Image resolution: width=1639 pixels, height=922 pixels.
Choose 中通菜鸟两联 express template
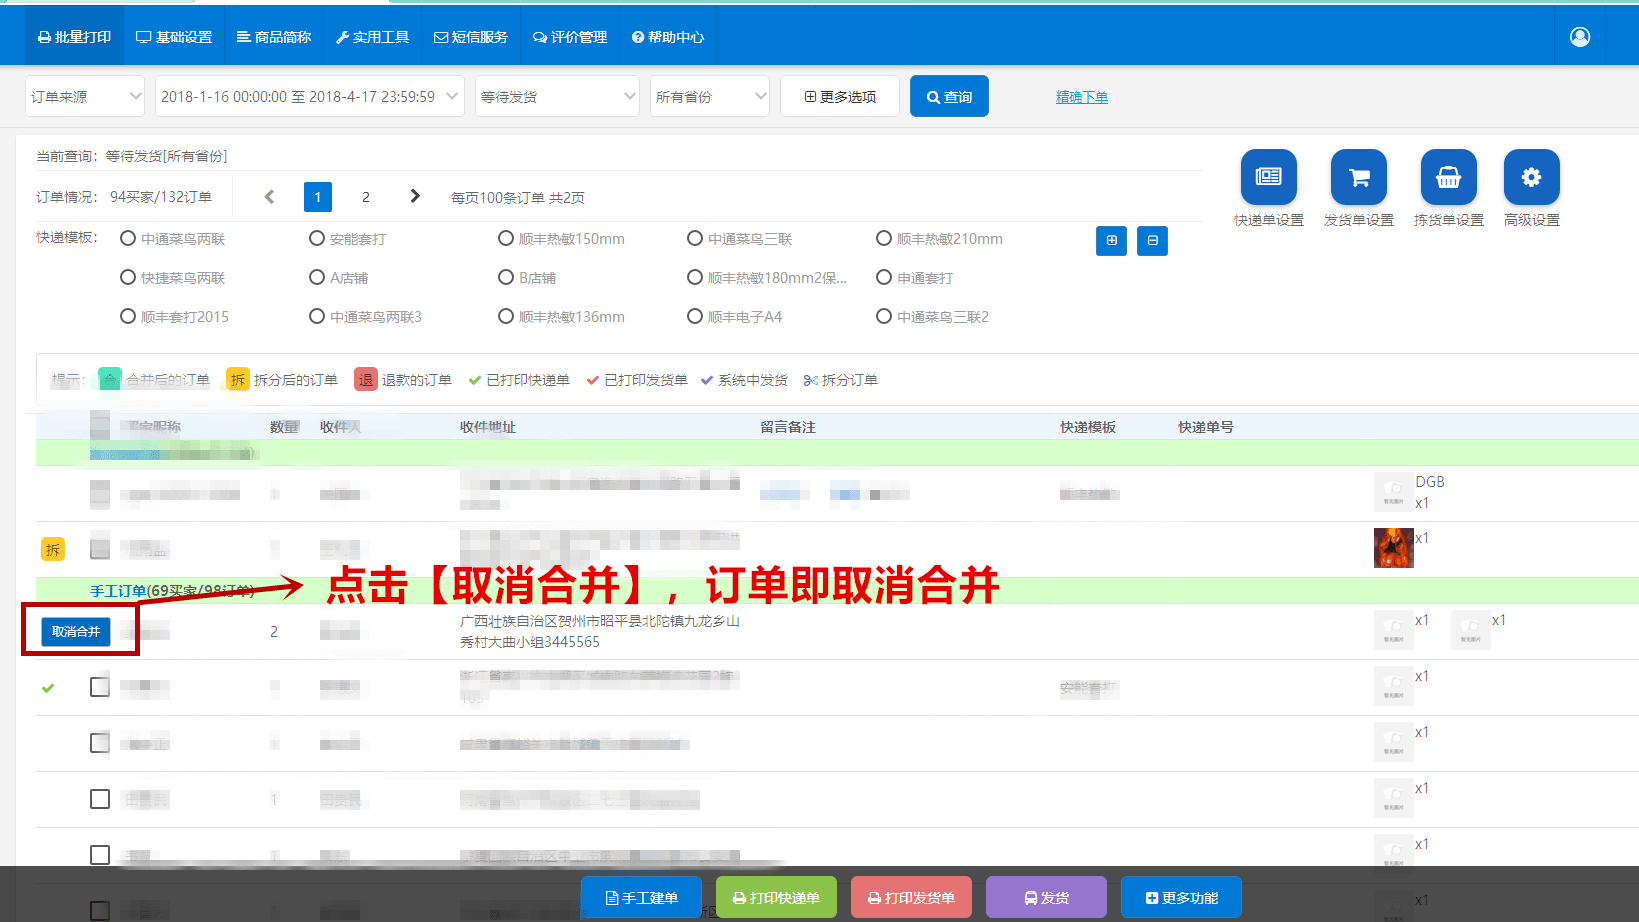coord(127,238)
